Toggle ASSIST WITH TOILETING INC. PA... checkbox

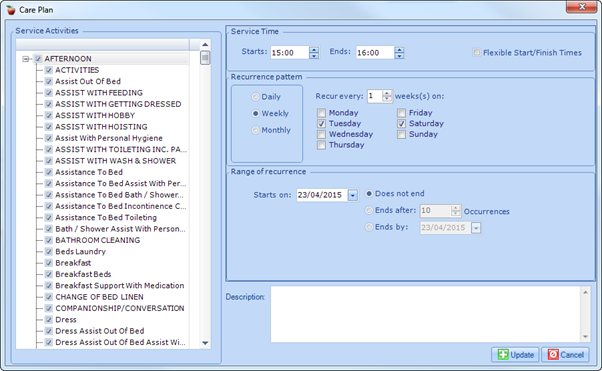49,149
